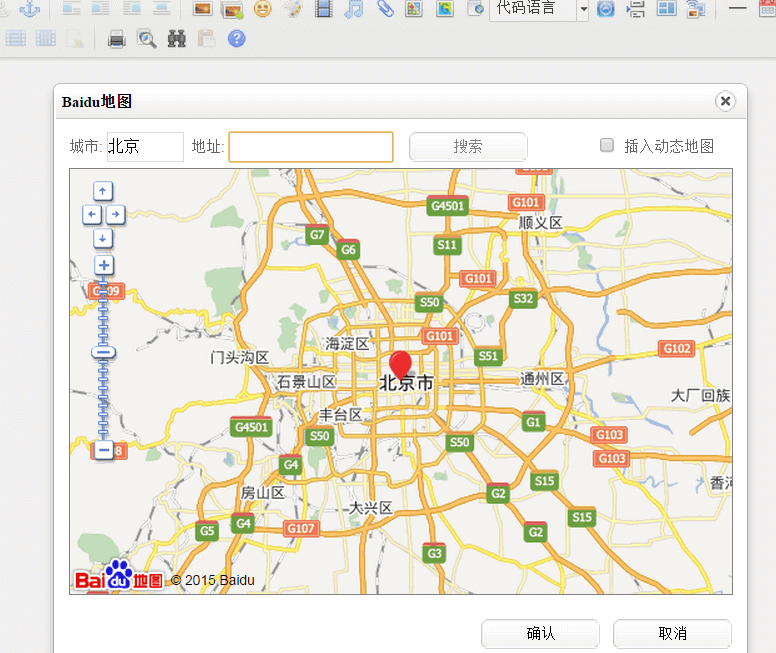Click the printer icon to print

point(117,39)
